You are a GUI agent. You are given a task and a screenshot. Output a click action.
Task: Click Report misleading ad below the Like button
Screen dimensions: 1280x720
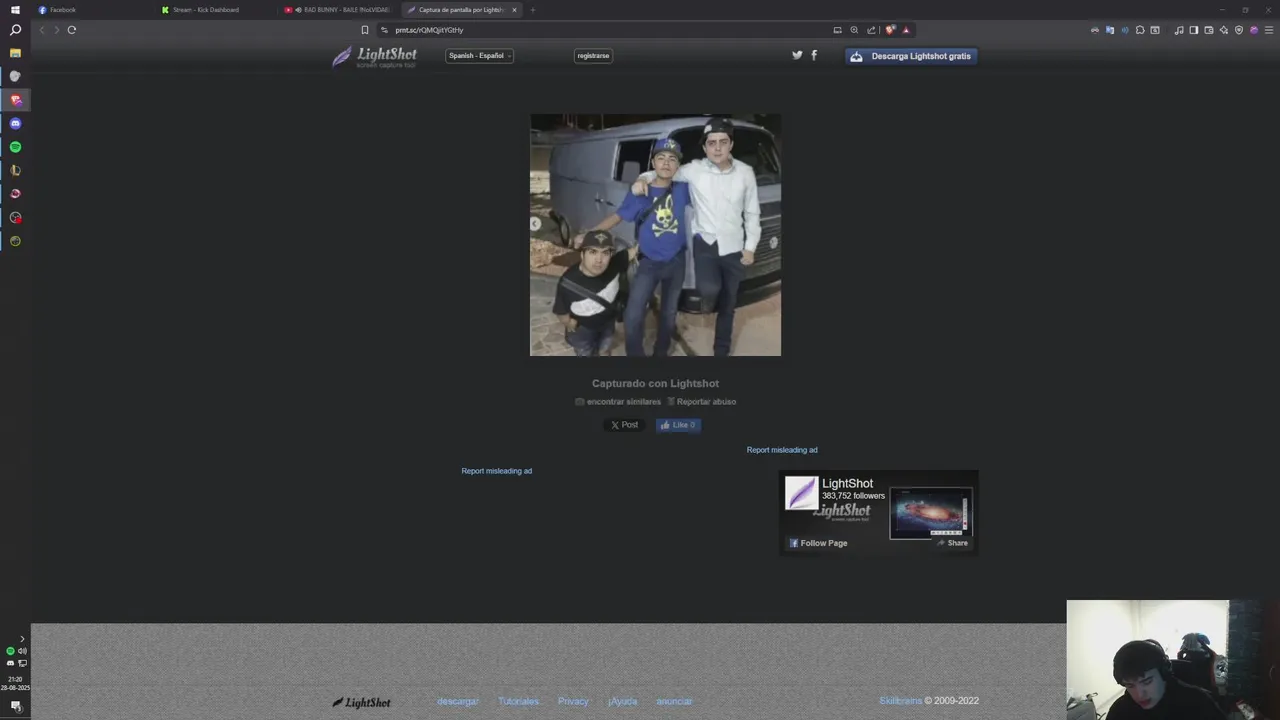497,471
